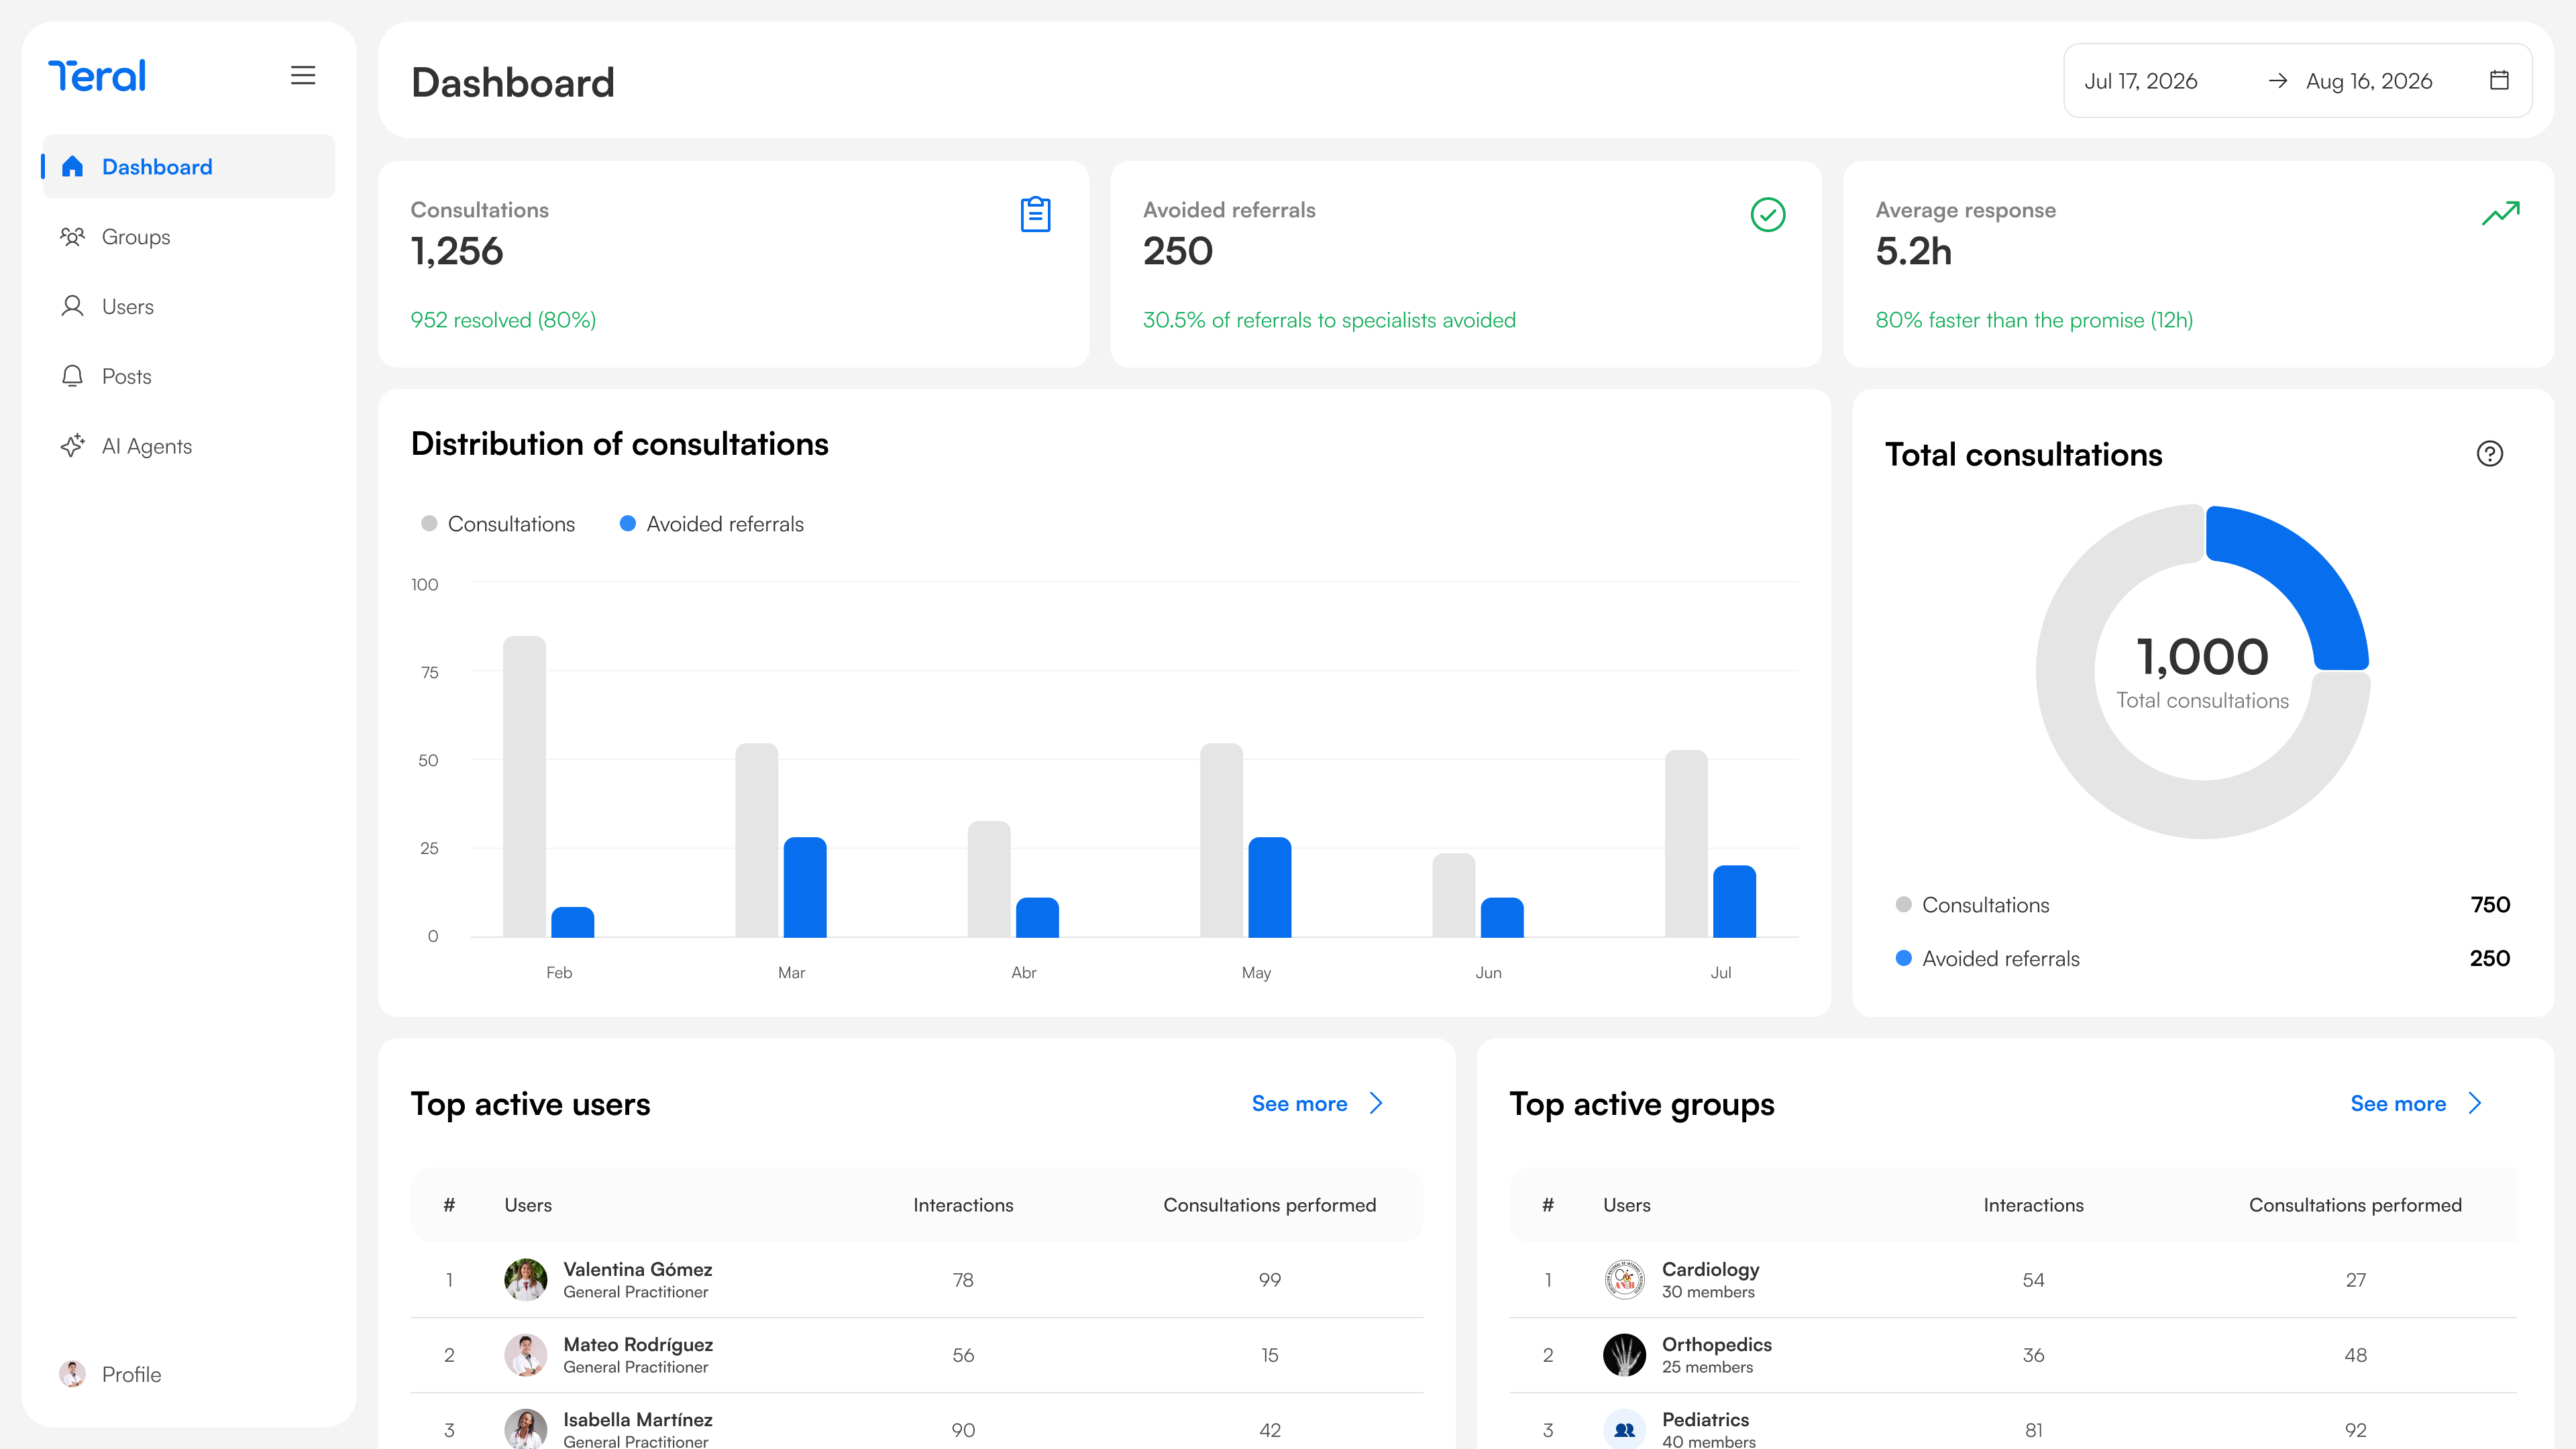Click the Avoided referrals checkmark icon
Image resolution: width=2576 pixels, height=1449 pixels.
pos(1768,214)
